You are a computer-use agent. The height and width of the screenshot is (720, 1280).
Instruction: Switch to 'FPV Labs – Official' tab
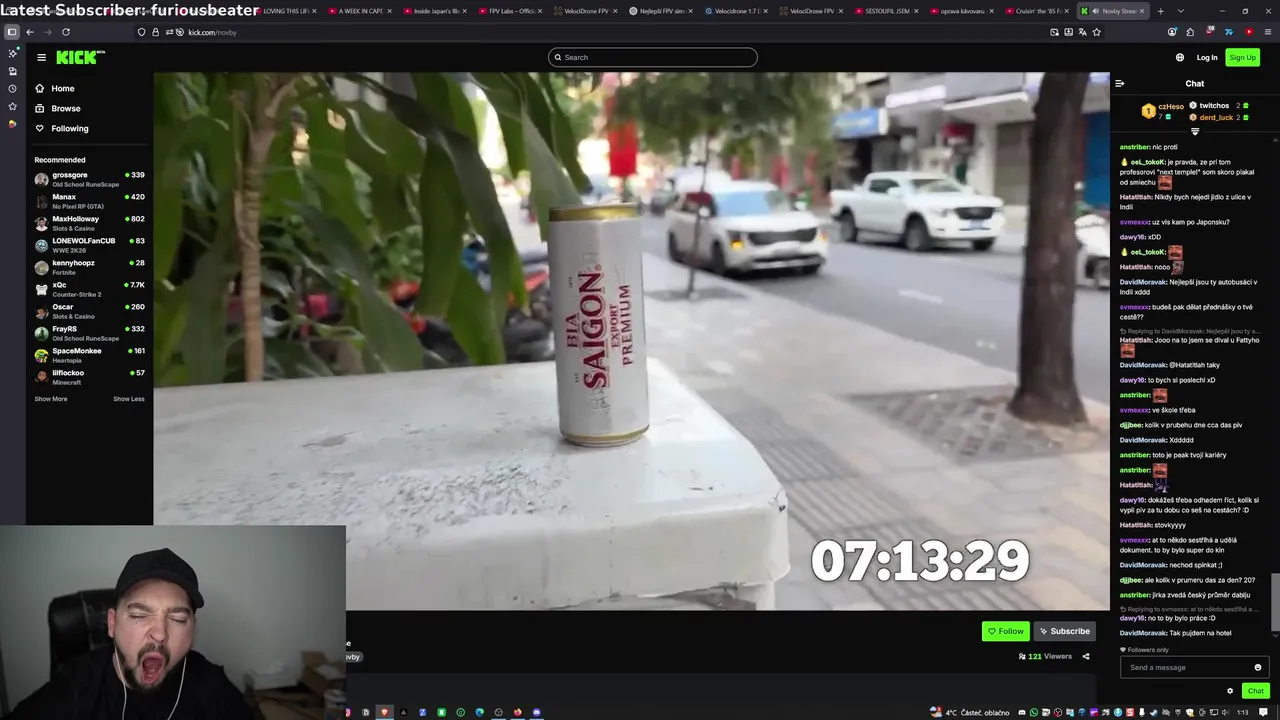(x=511, y=11)
